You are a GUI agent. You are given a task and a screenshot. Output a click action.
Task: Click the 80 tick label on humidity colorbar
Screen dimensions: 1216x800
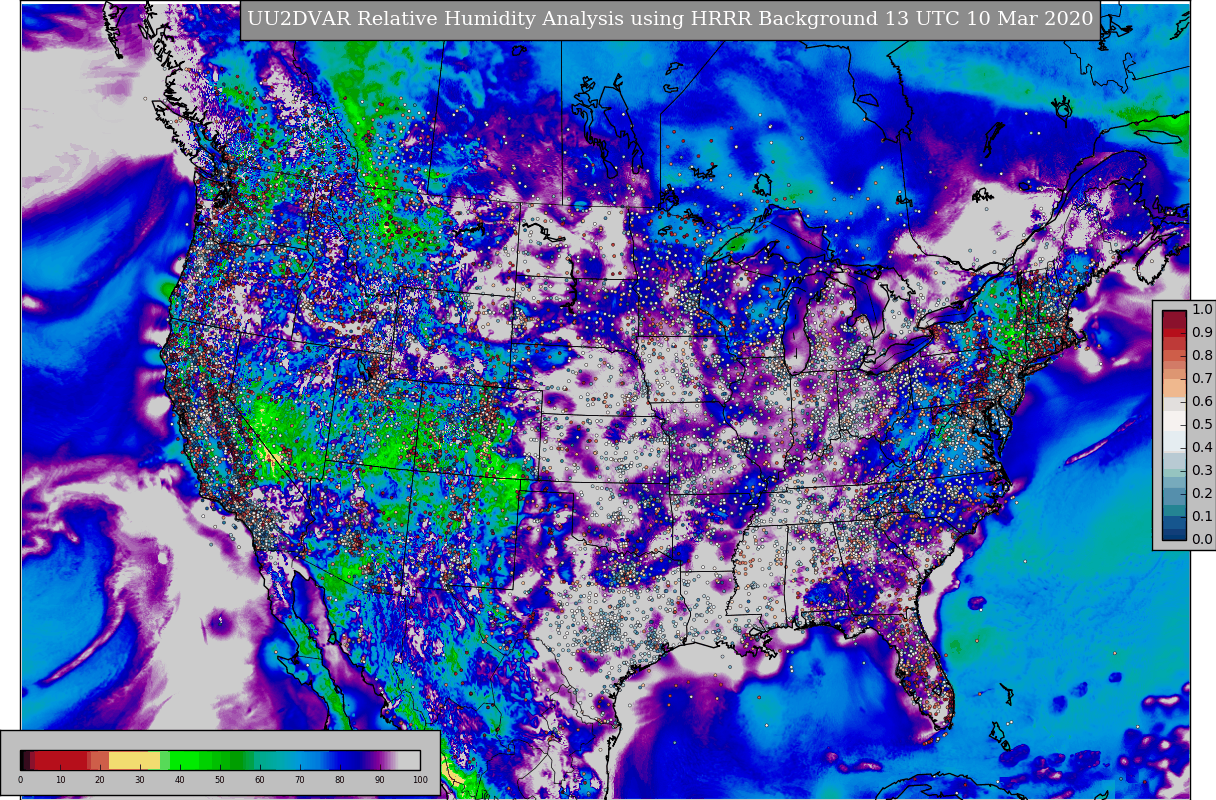(x=340, y=780)
